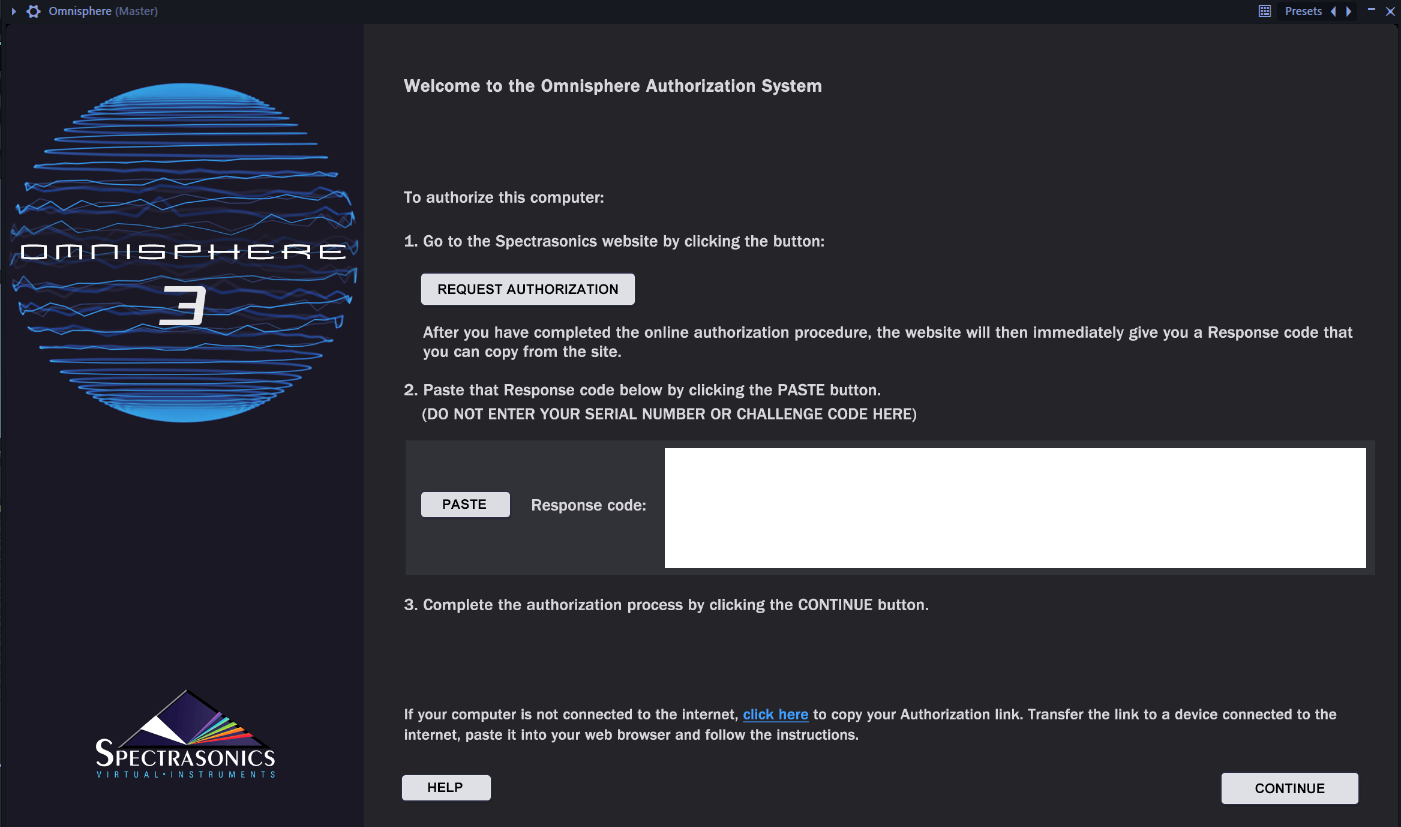This screenshot has height=827, width=1401.
Task: Click the REQUEST AUTHORIZATION button
Action: click(528, 289)
